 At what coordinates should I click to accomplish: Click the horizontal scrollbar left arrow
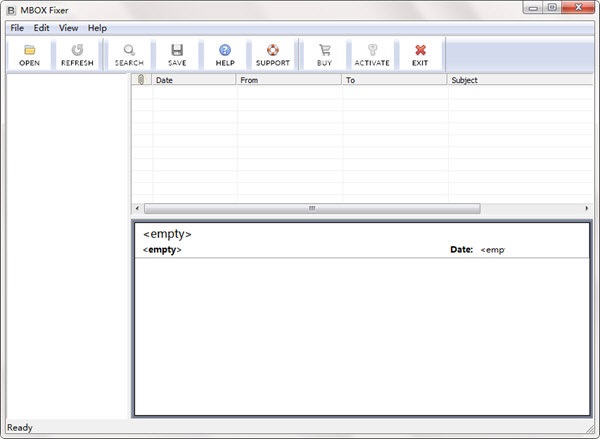[137, 209]
